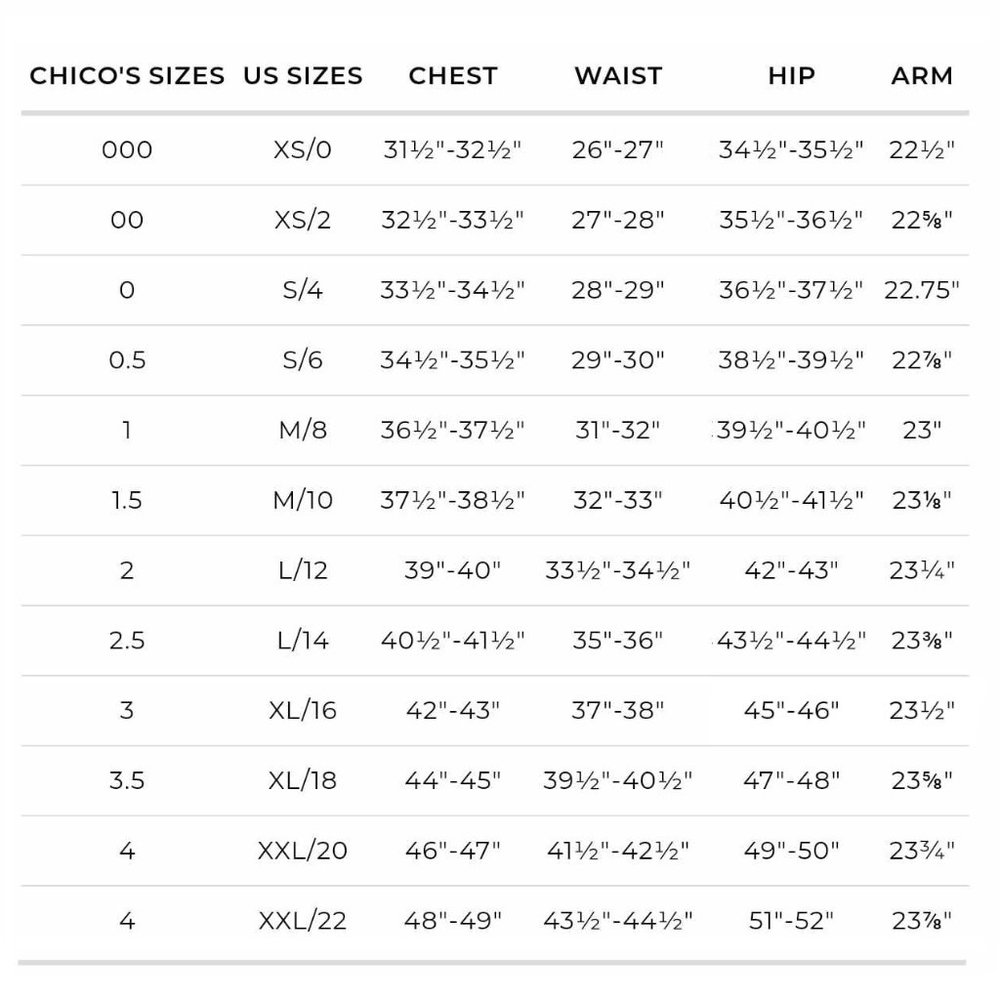
Task: Select the XS/2 size cell
Action: point(303,220)
